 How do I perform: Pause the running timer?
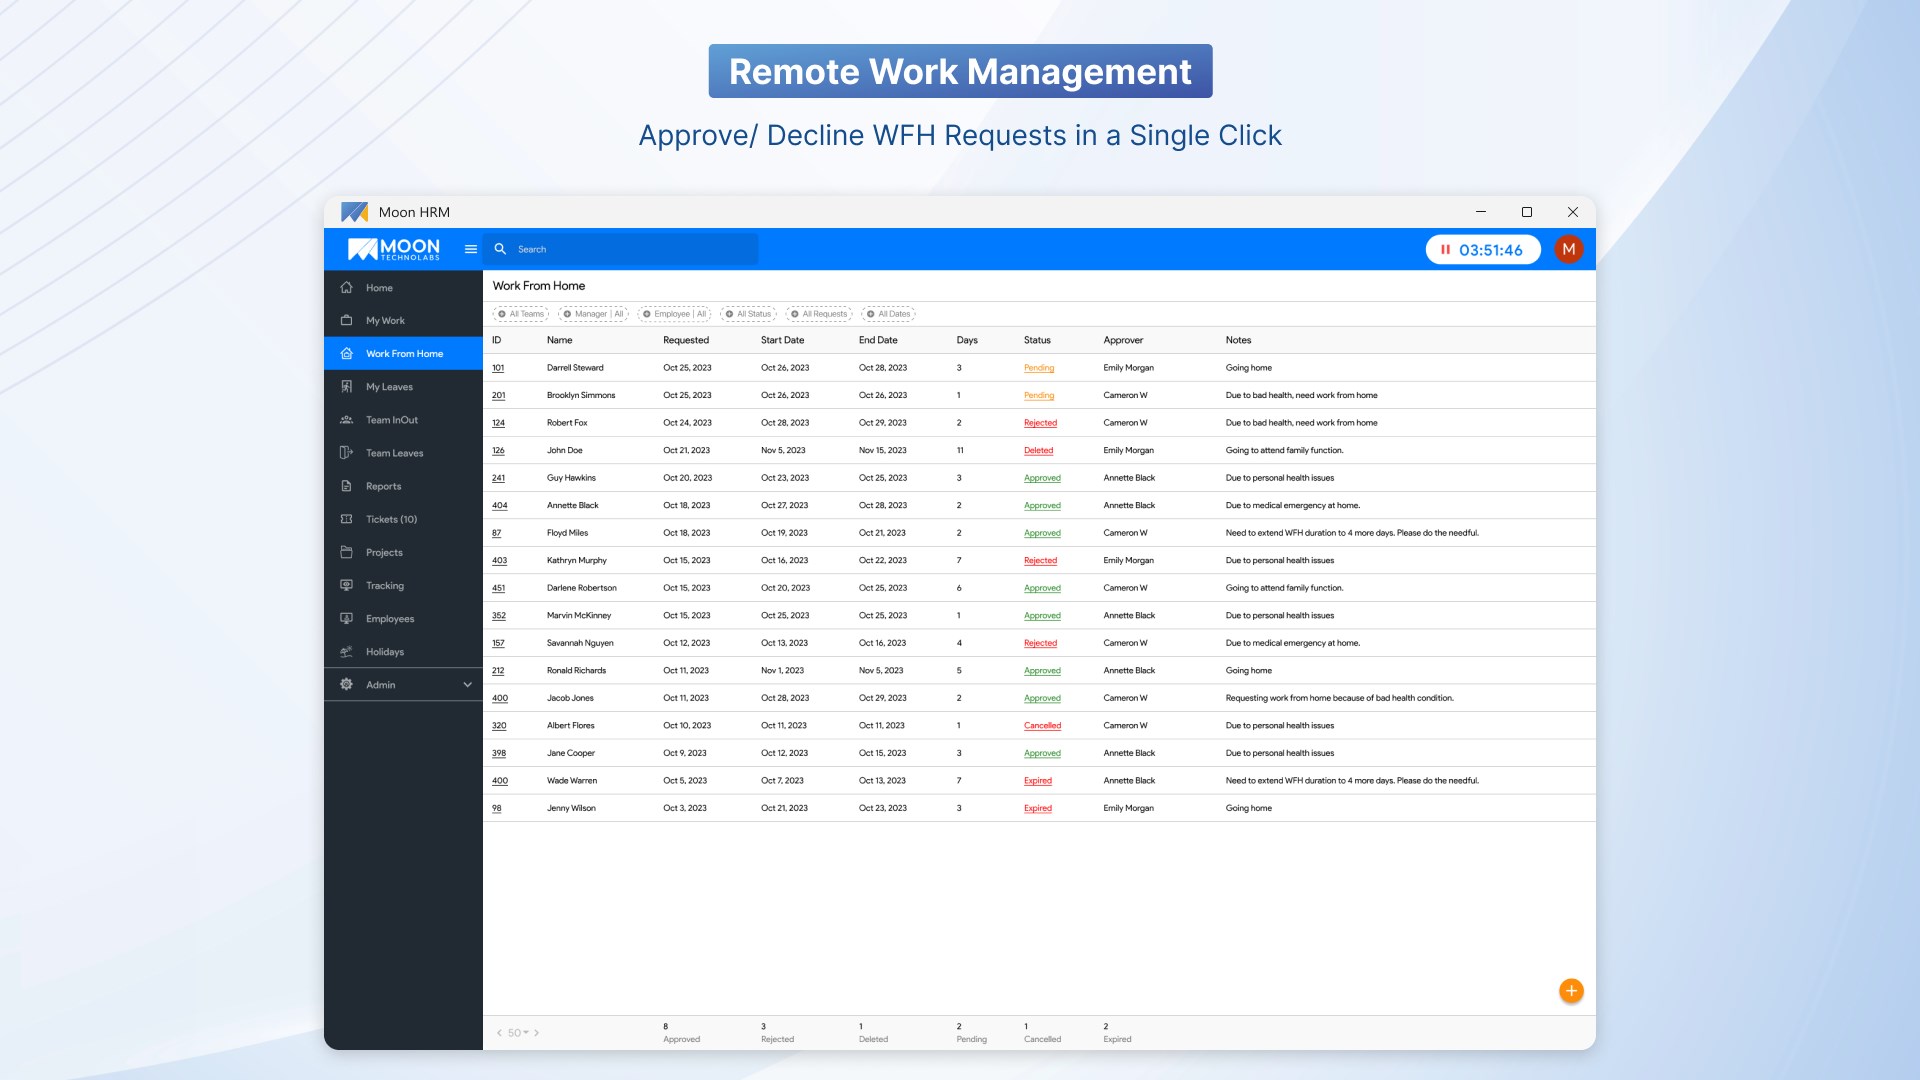(1445, 250)
